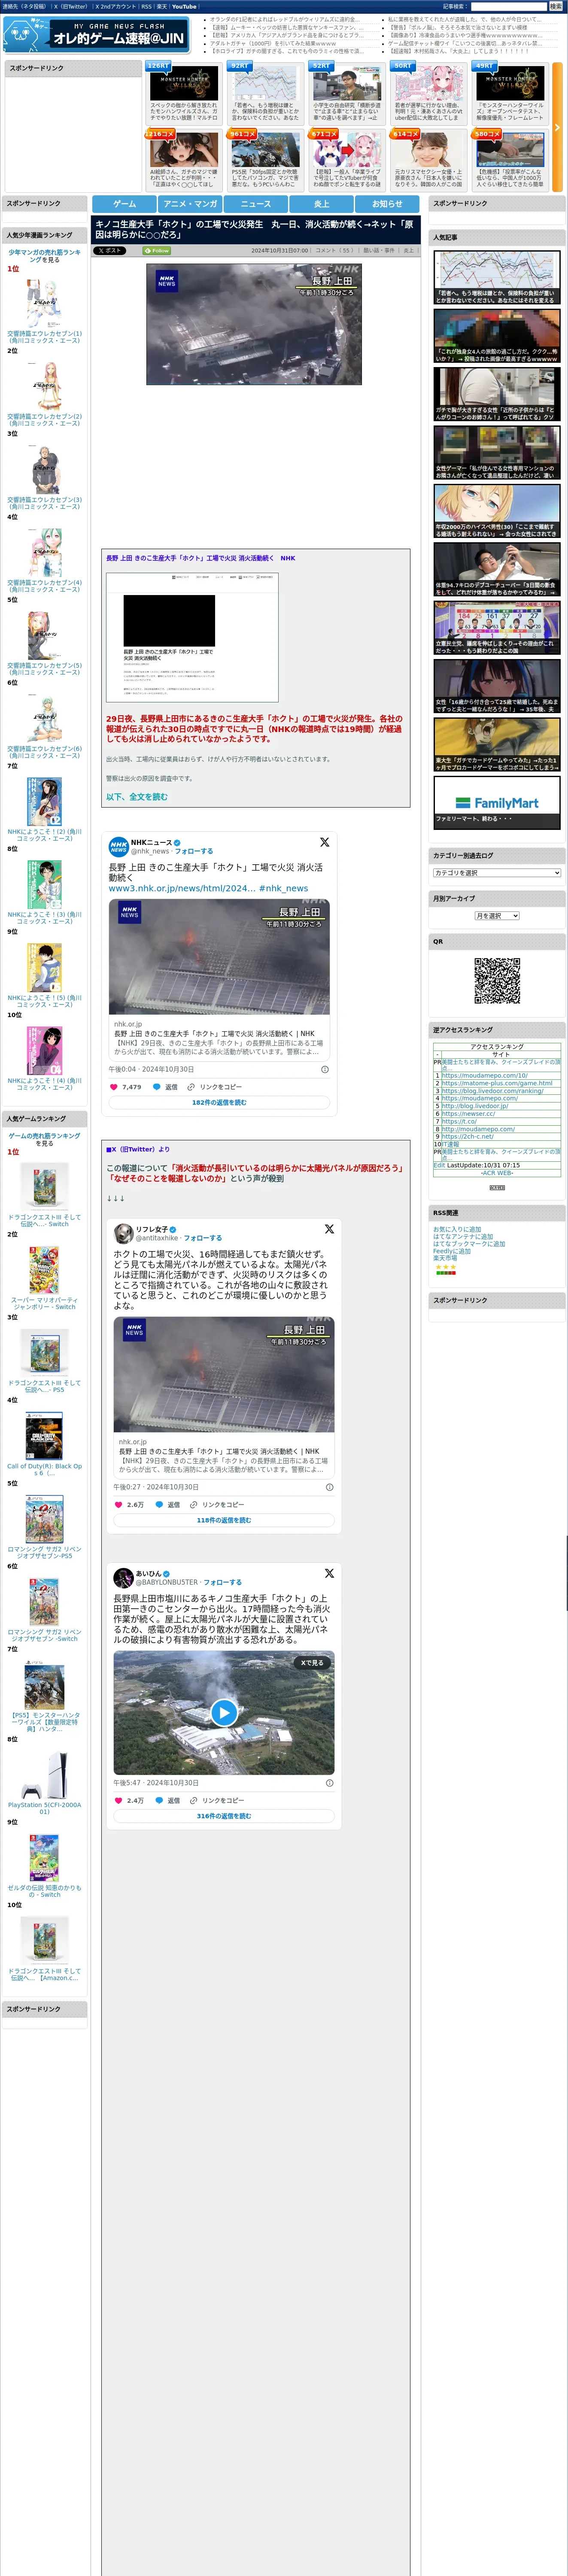Viewport: 568px width, 2576px height.
Task: Open the YouTube link in top bar
Action: (x=184, y=6)
